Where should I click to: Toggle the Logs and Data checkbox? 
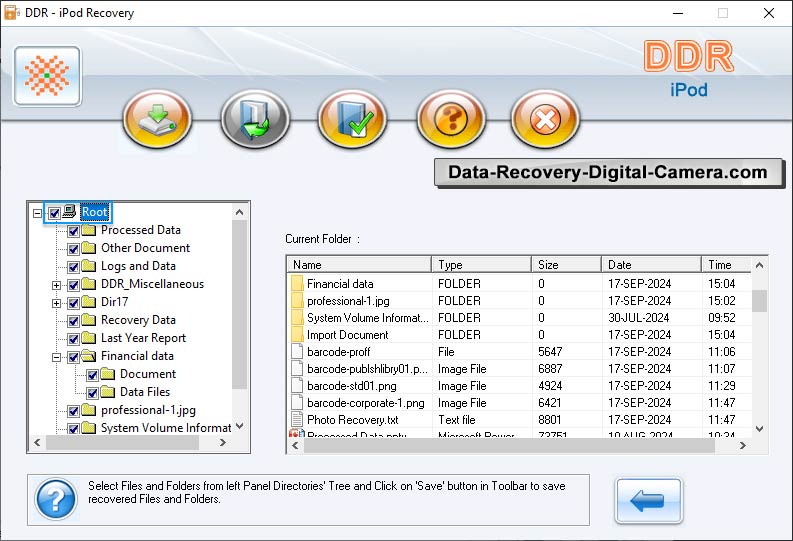click(73, 267)
